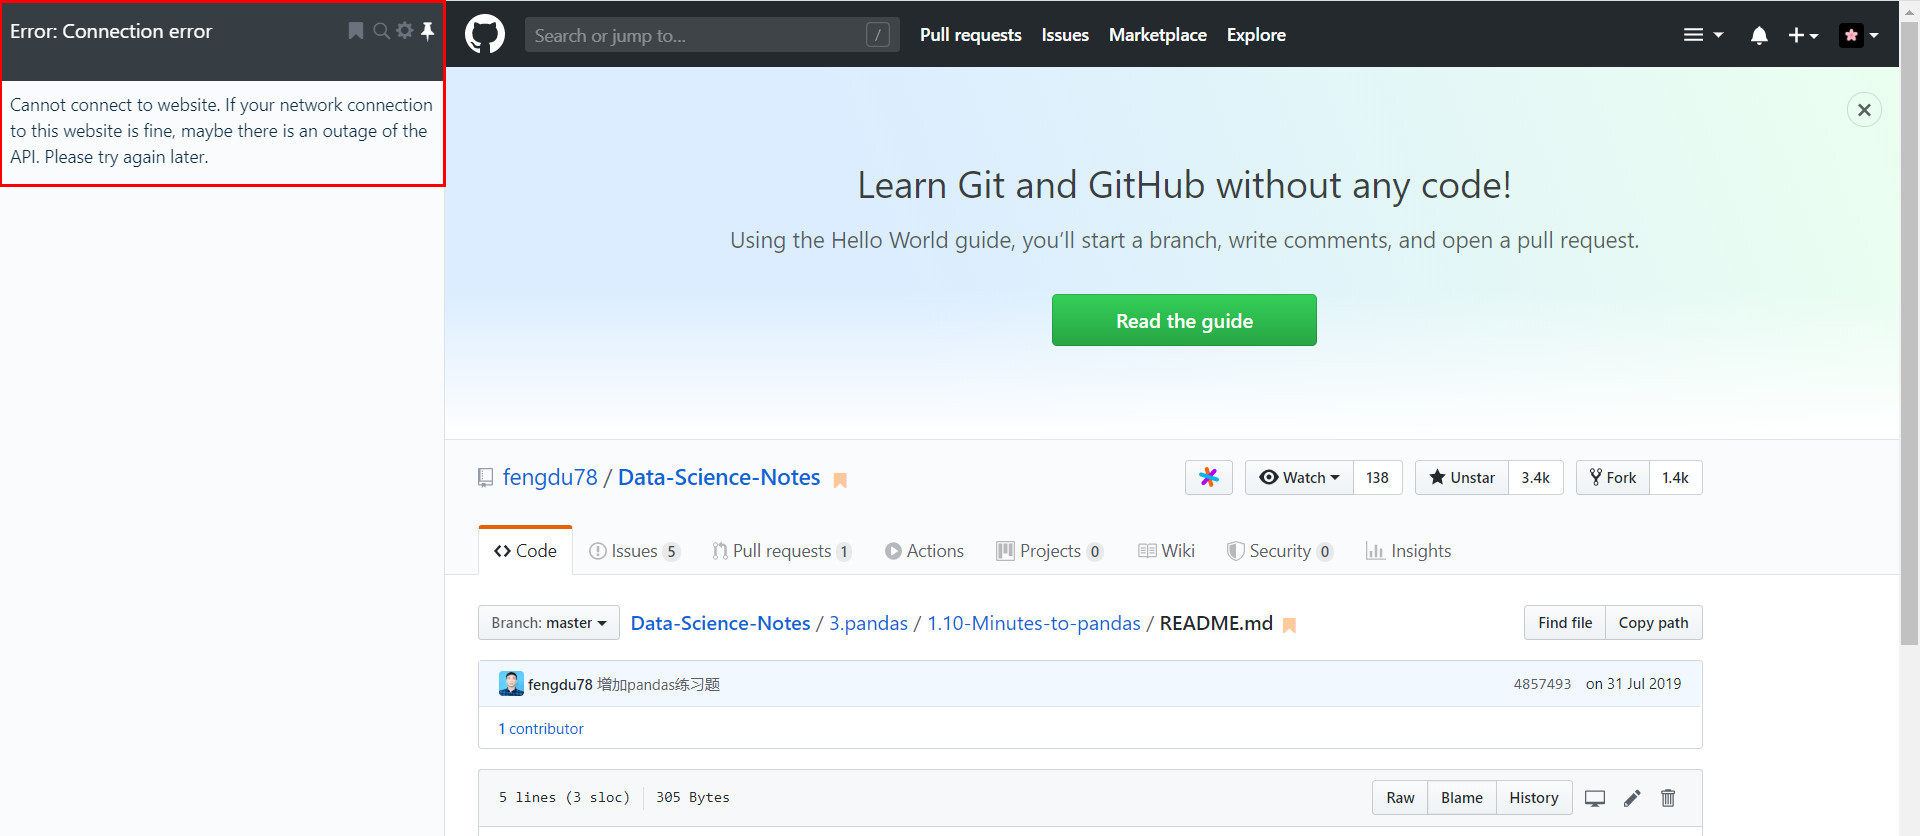
Task: Fork the repository
Action: pyautogui.click(x=1613, y=477)
